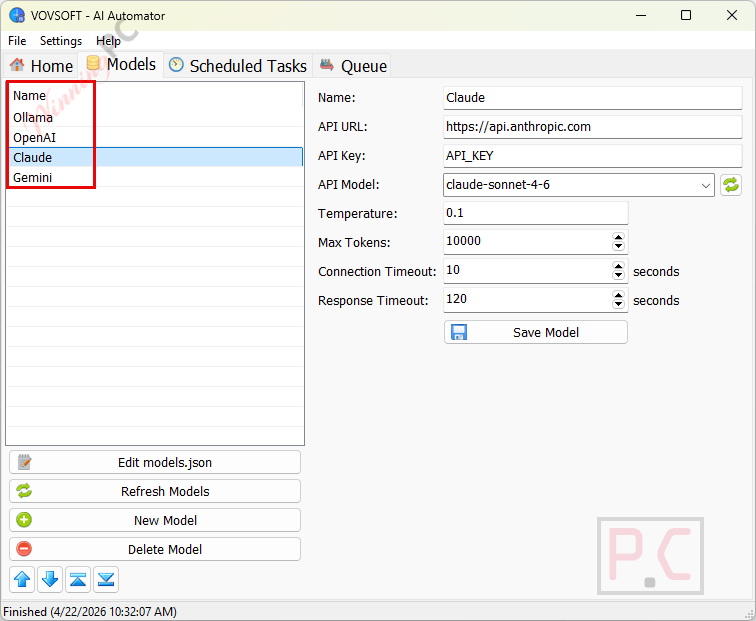Increase Connection Timeout value
The width and height of the screenshot is (756, 621).
[x=619, y=266]
